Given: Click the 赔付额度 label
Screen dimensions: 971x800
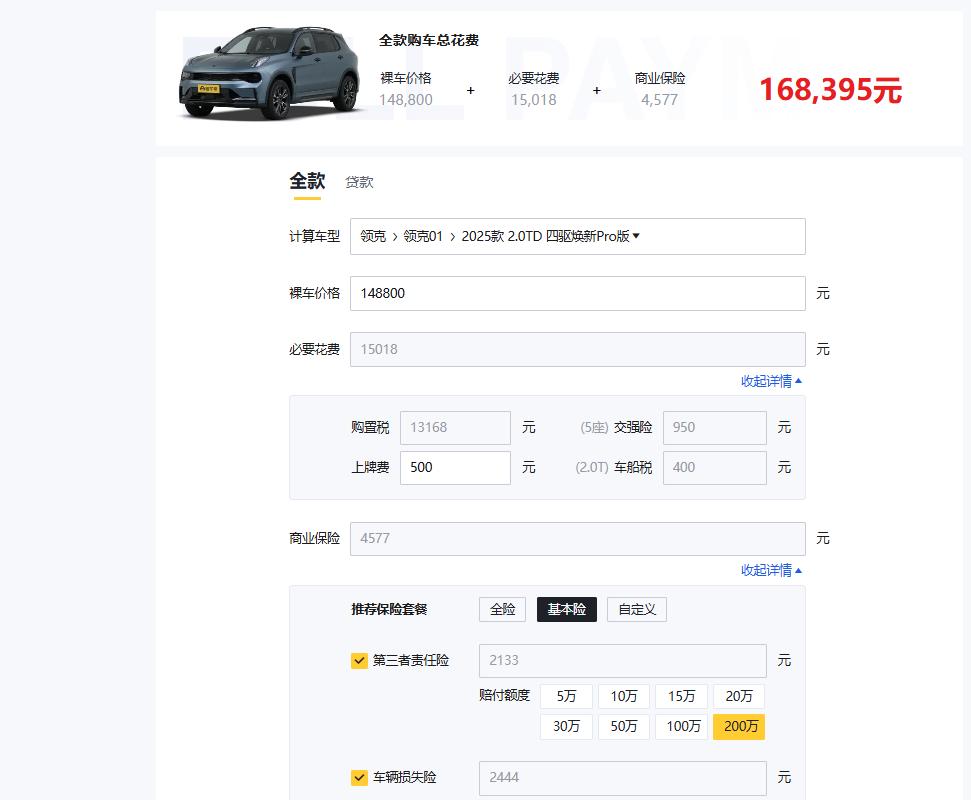Looking at the screenshot, I should (504, 695).
